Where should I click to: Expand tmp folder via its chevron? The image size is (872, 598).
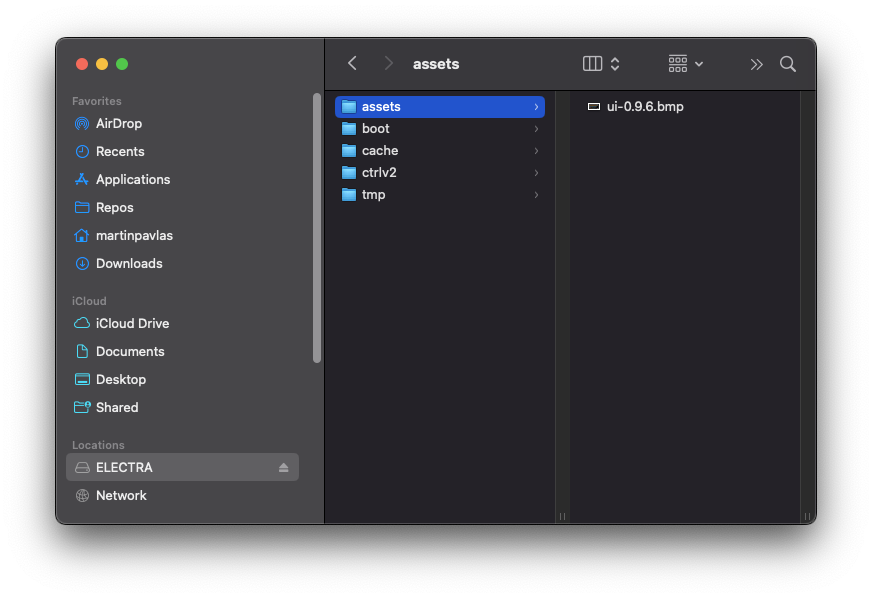pos(536,195)
